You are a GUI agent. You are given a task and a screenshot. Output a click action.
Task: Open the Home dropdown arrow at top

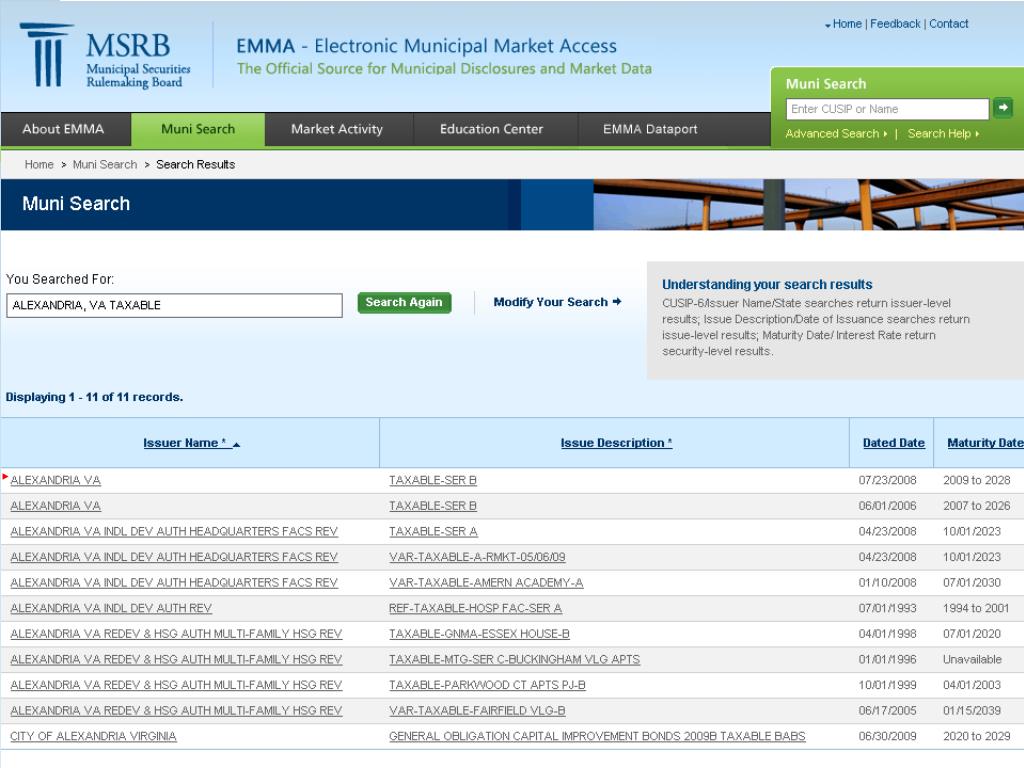(828, 23)
